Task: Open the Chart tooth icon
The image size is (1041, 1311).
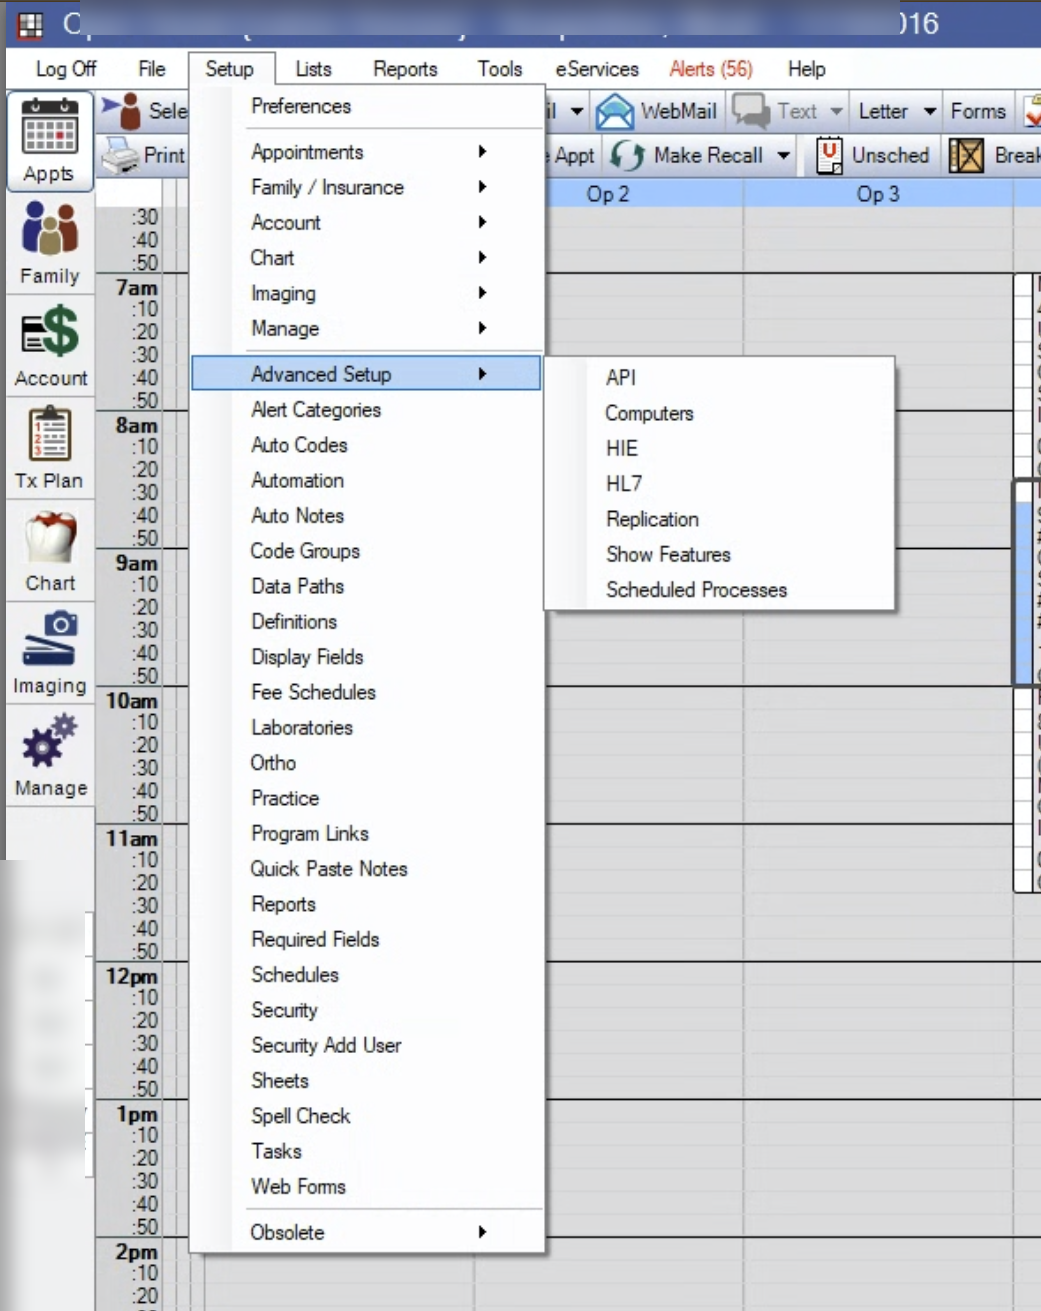Action: pyautogui.click(x=50, y=538)
